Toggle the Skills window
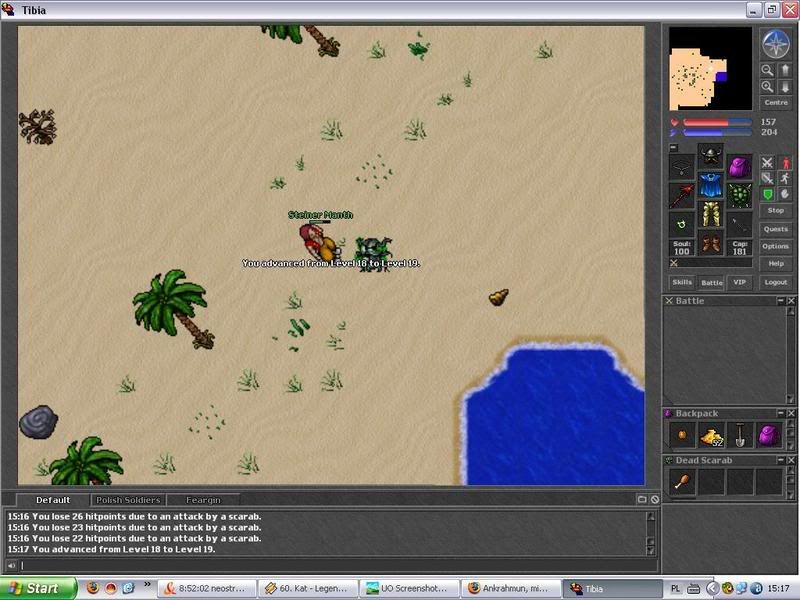This screenshot has height=600, width=800. [682, 282]
